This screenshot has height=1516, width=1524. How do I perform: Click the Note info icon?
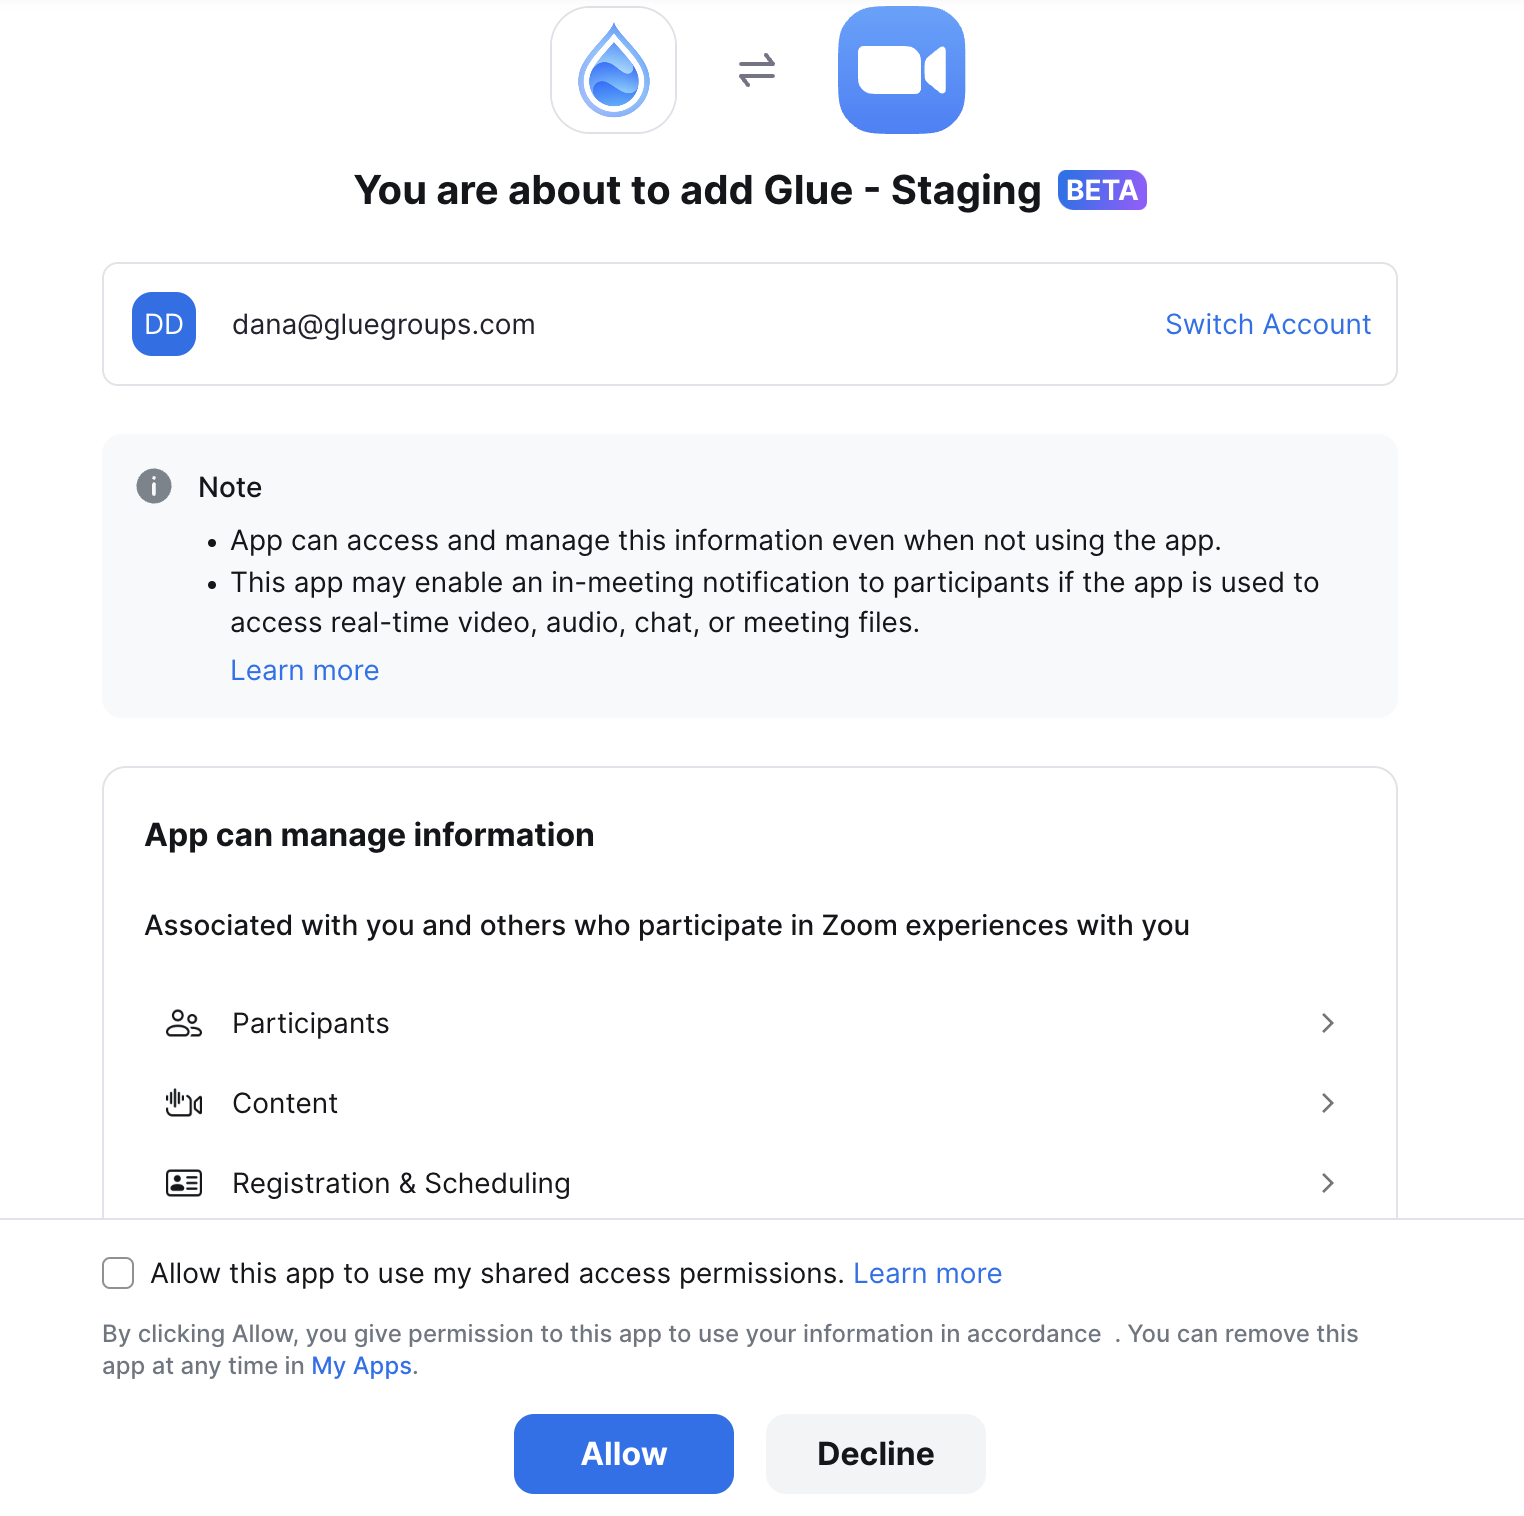[x=154, y=487]
